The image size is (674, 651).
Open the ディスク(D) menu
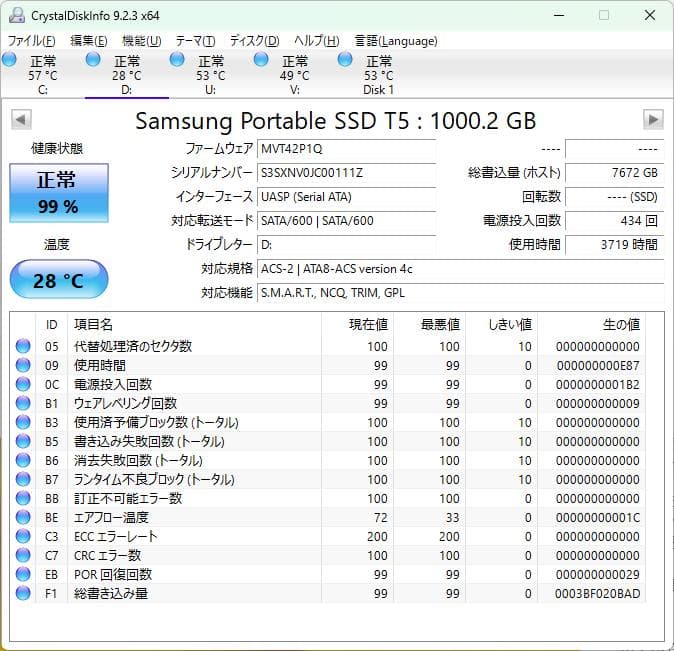click(254, 41)
